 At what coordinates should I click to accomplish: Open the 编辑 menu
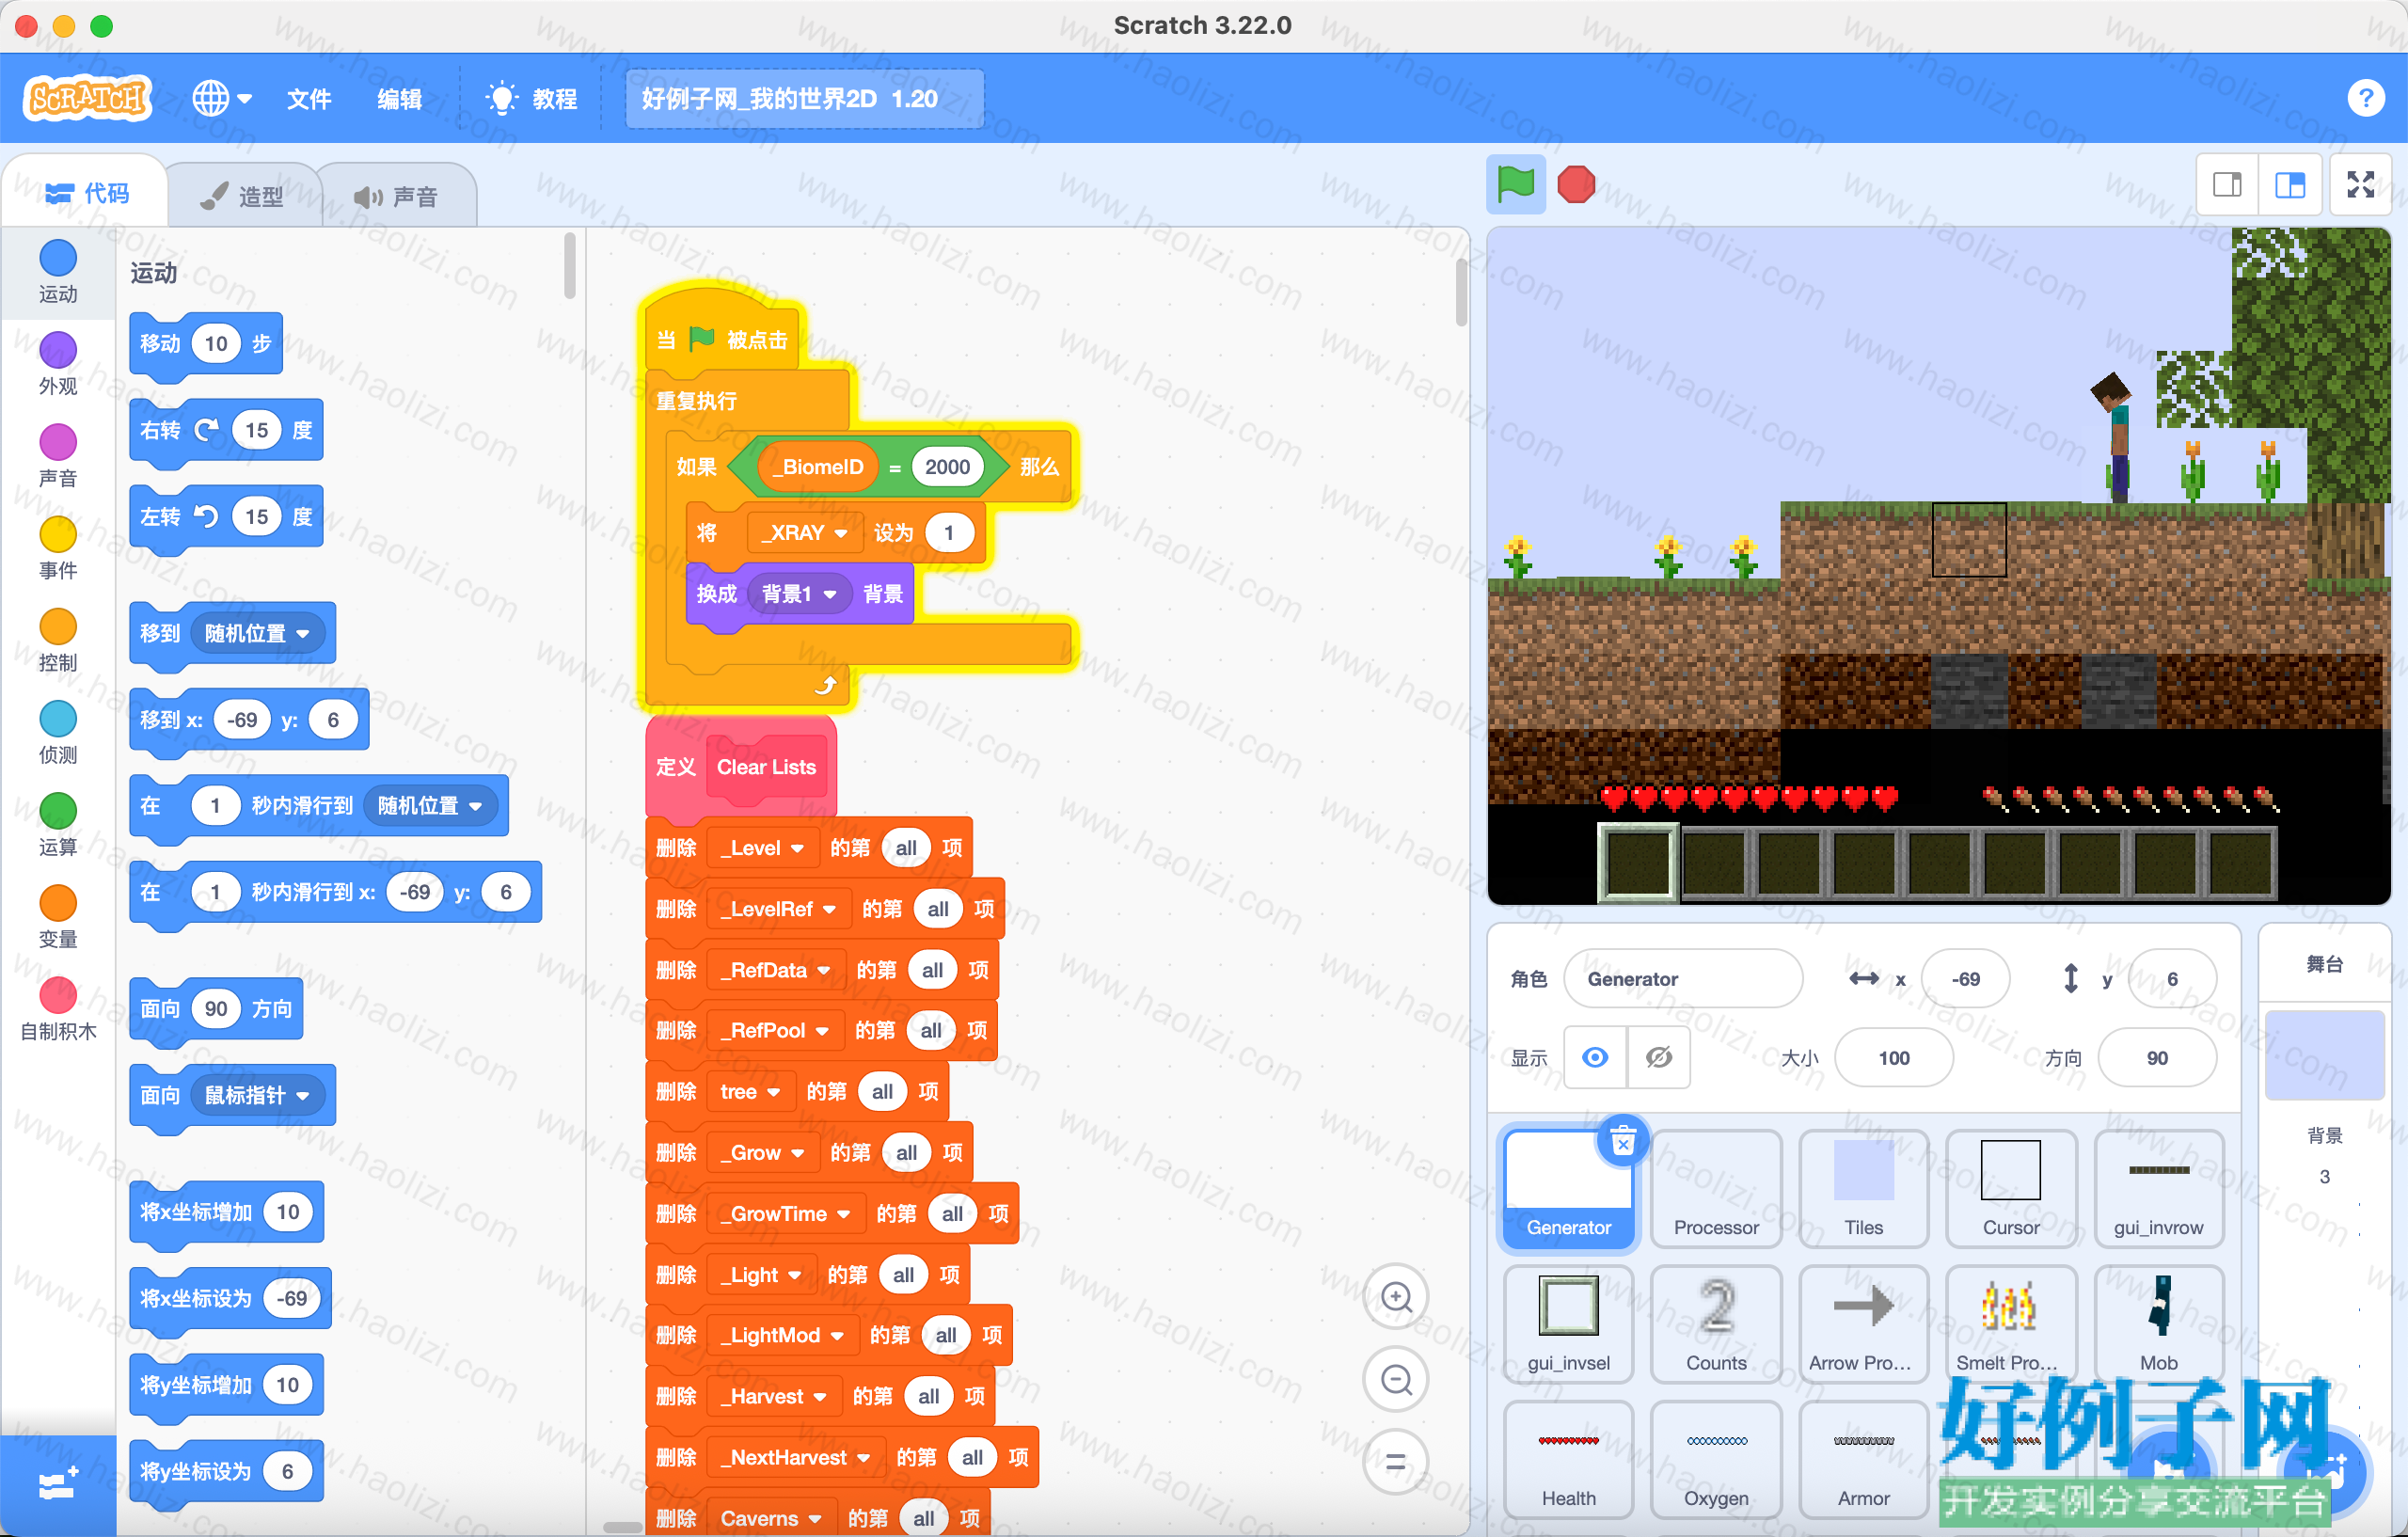[x=399, y=98]
